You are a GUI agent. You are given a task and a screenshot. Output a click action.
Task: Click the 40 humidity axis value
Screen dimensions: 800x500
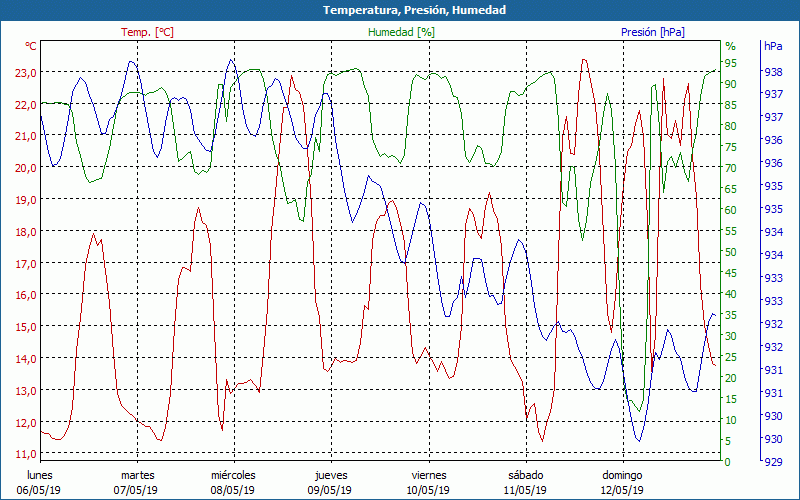tap(731, 294)
